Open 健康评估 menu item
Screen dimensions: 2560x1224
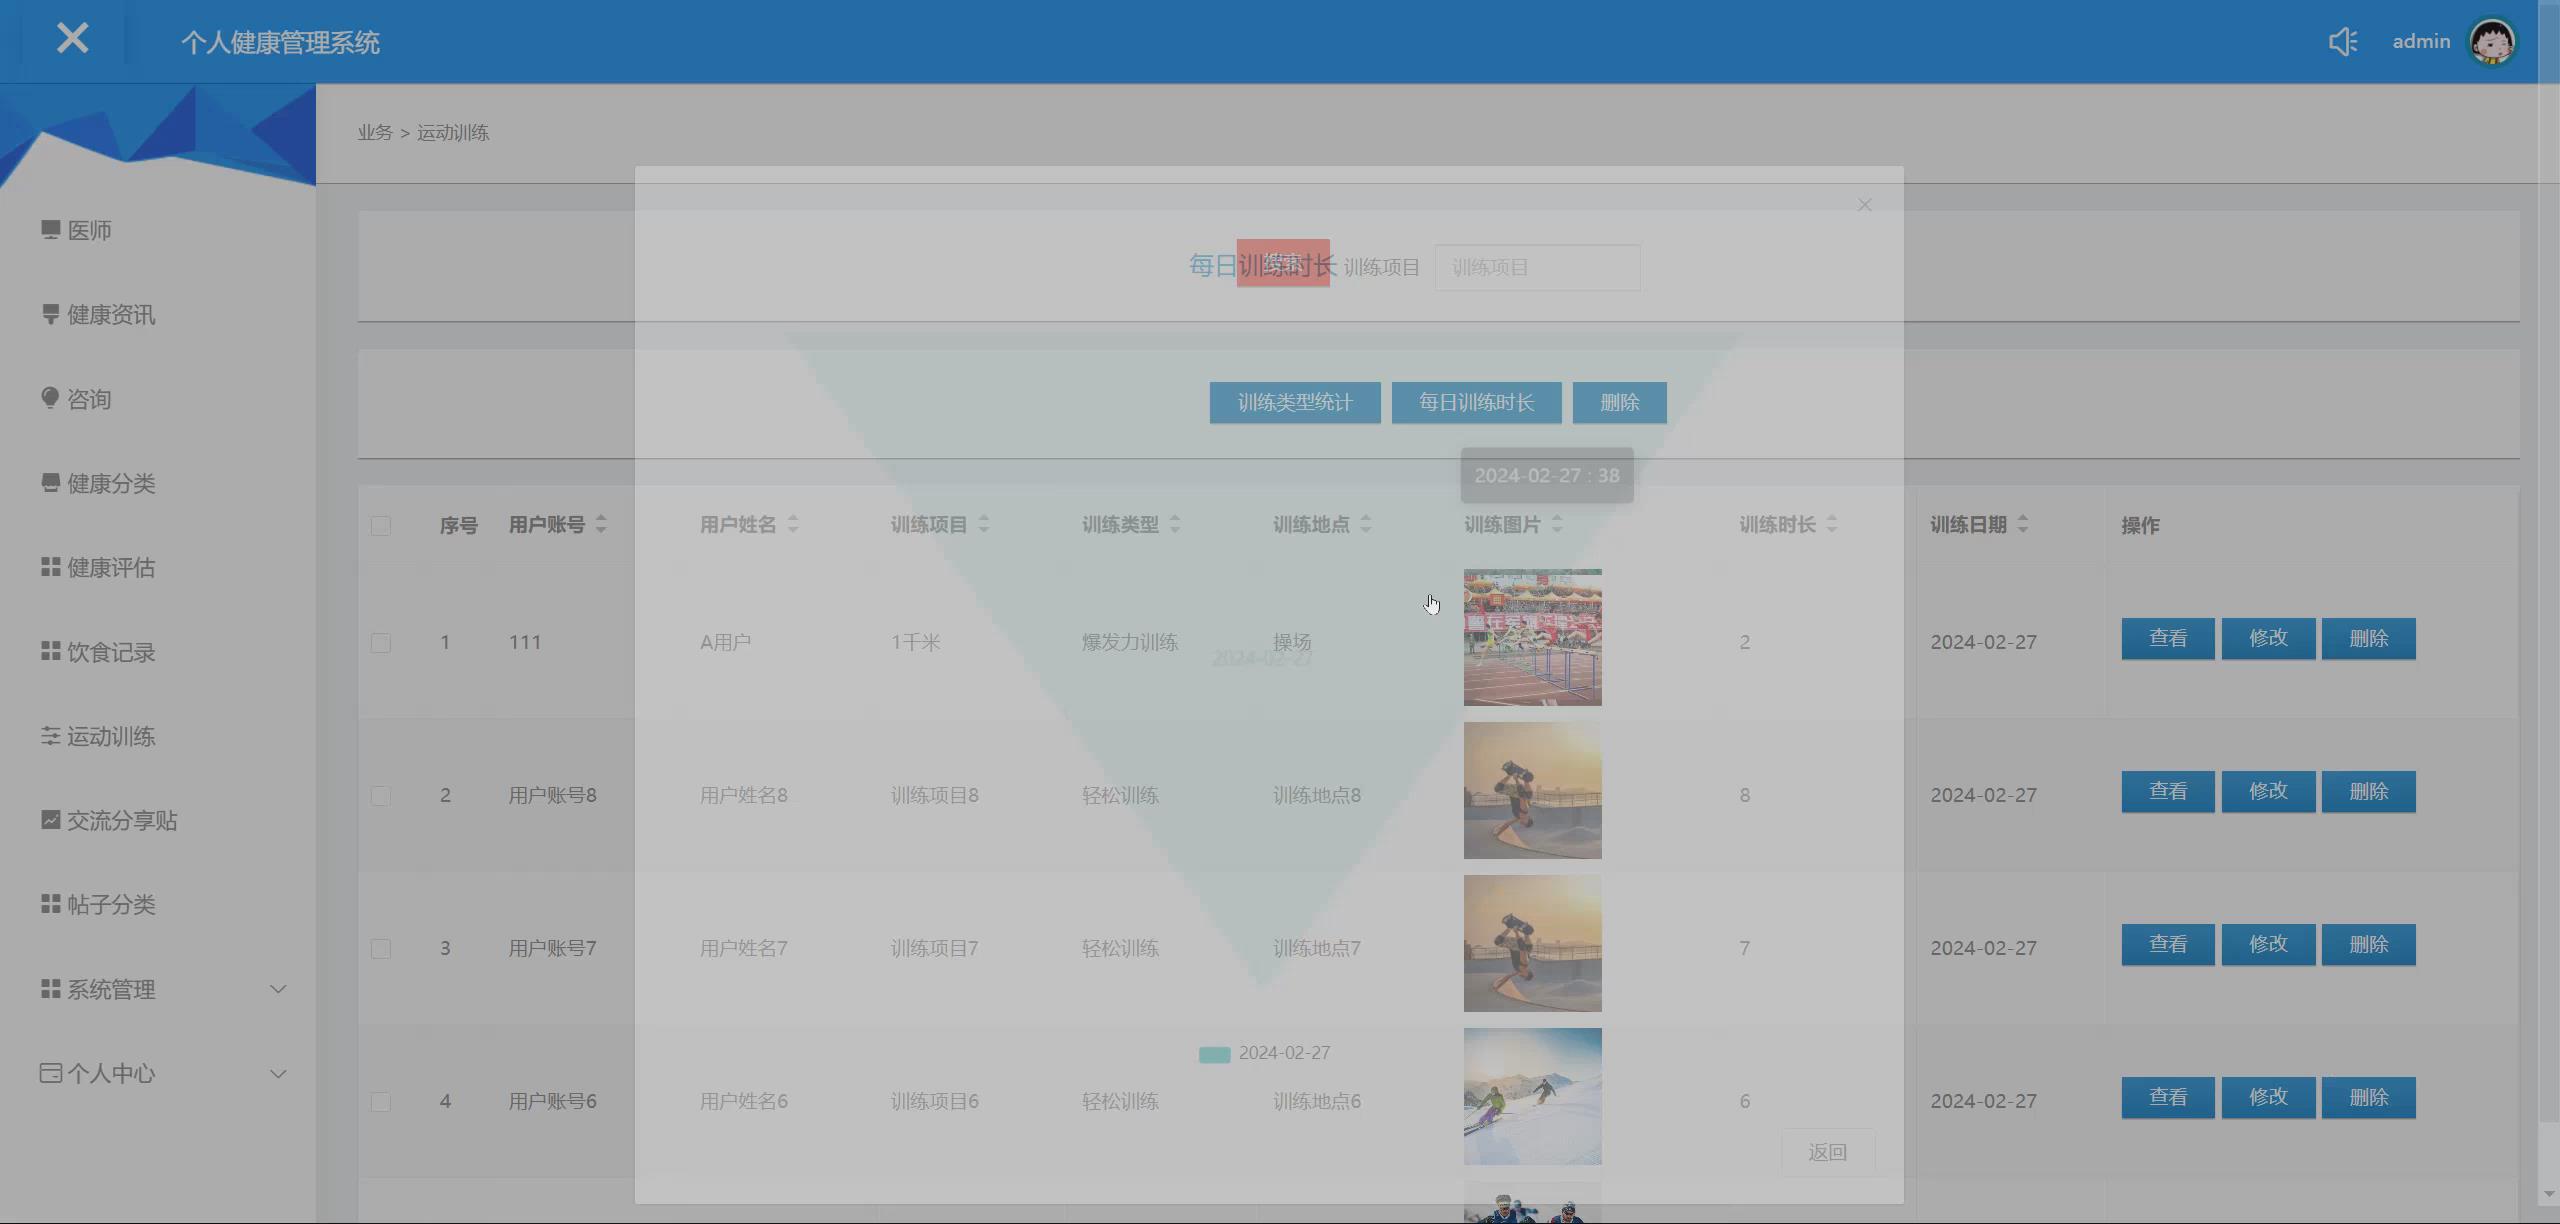pyautogui.click(x=110, y=568)
